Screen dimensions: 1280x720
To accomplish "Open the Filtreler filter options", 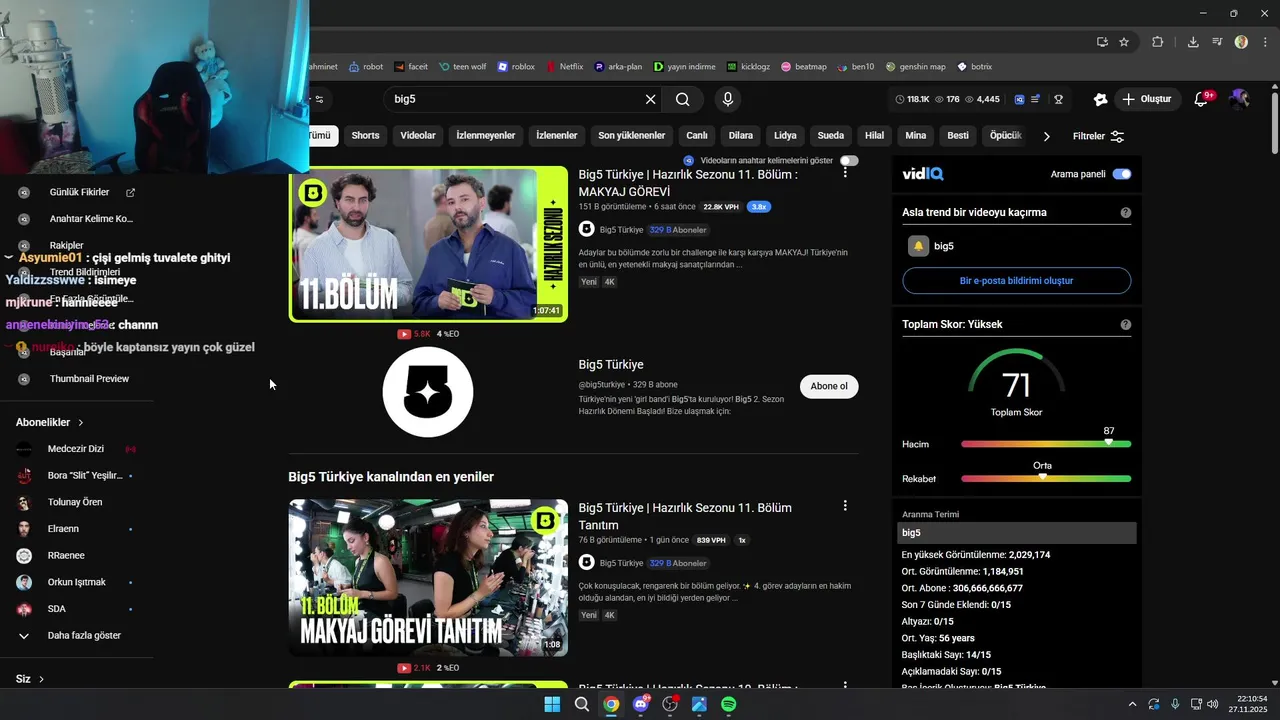I will 1098,136.
